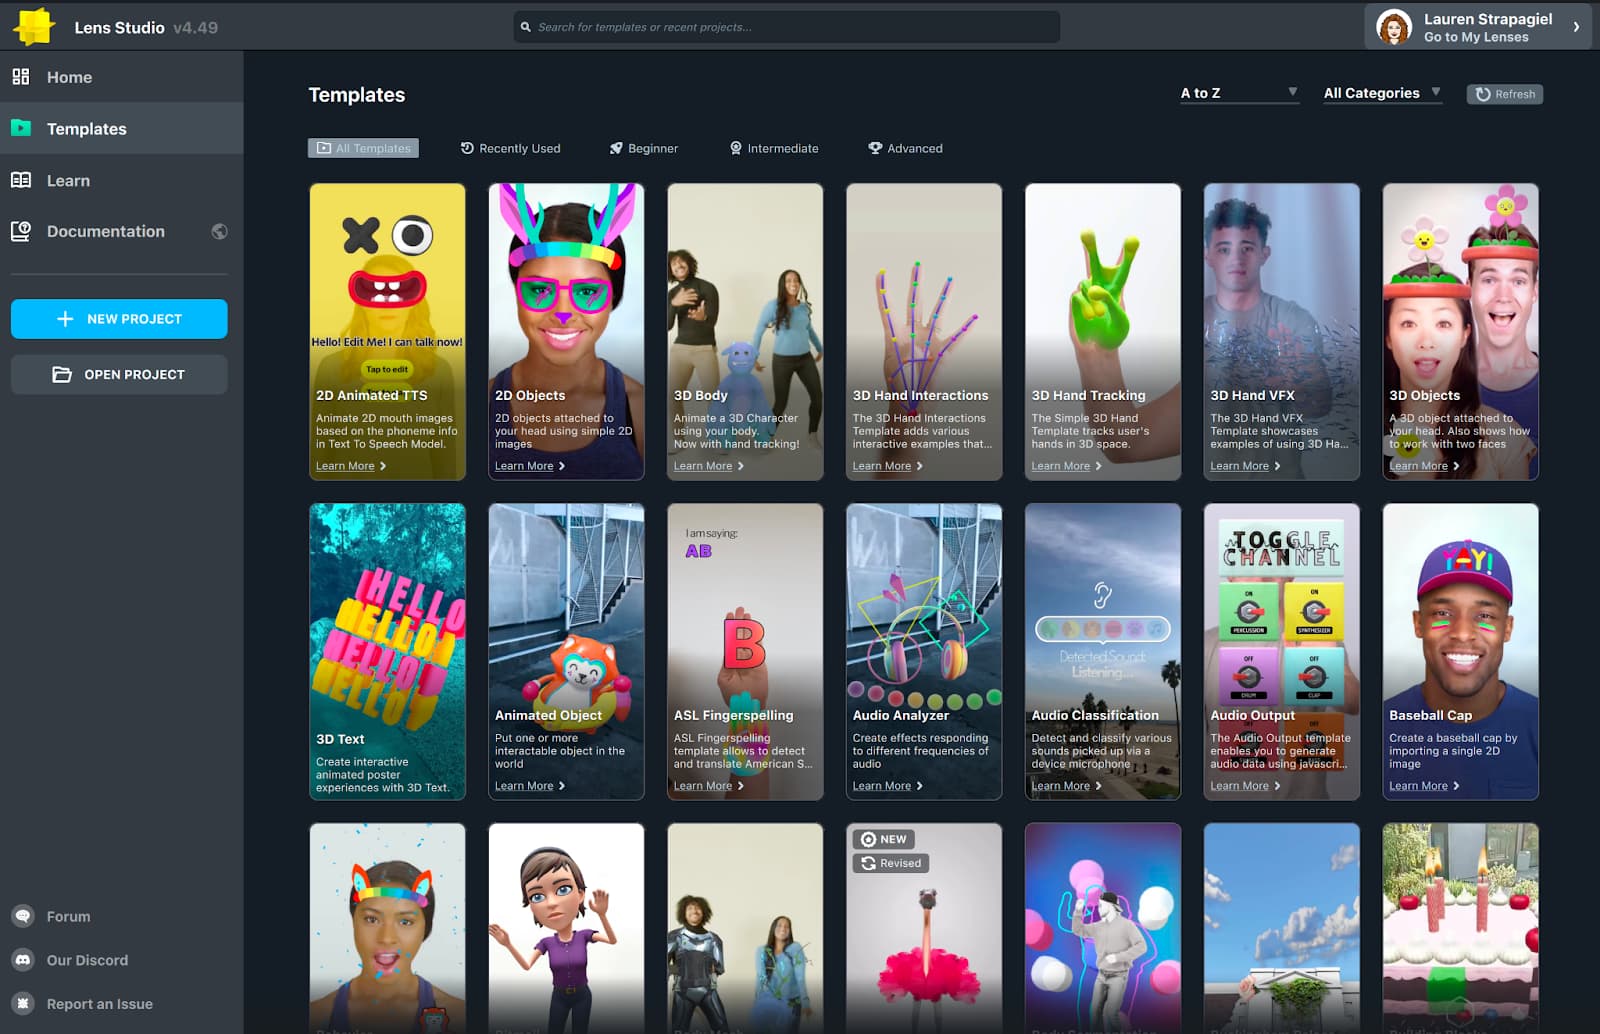1600x1034 pixels.
Task: Click the Discord icon in sidebar
Action: click(x=23, y=960)
